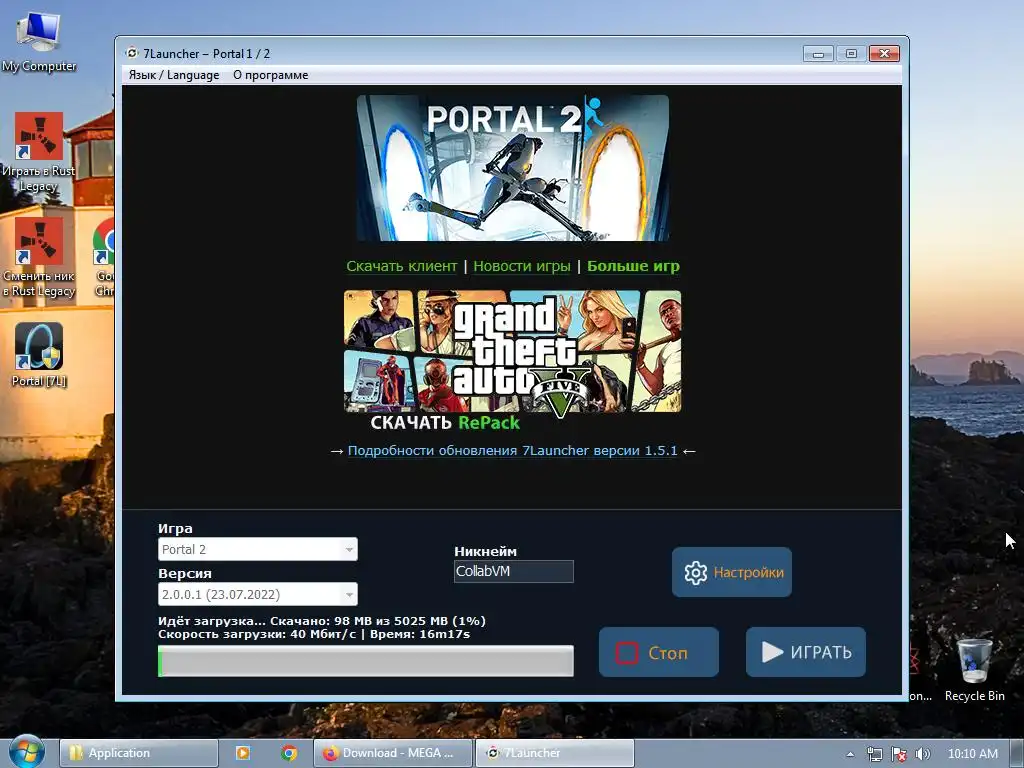Open 'Язык / Language' menu
Viewport: 1024px width, 768px height.
point(174,74)
